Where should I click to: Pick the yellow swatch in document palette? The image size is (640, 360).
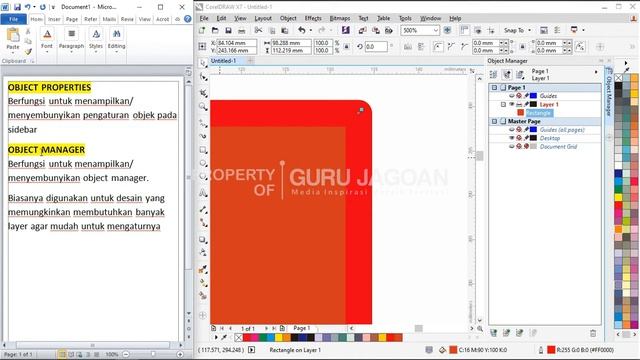278,338
